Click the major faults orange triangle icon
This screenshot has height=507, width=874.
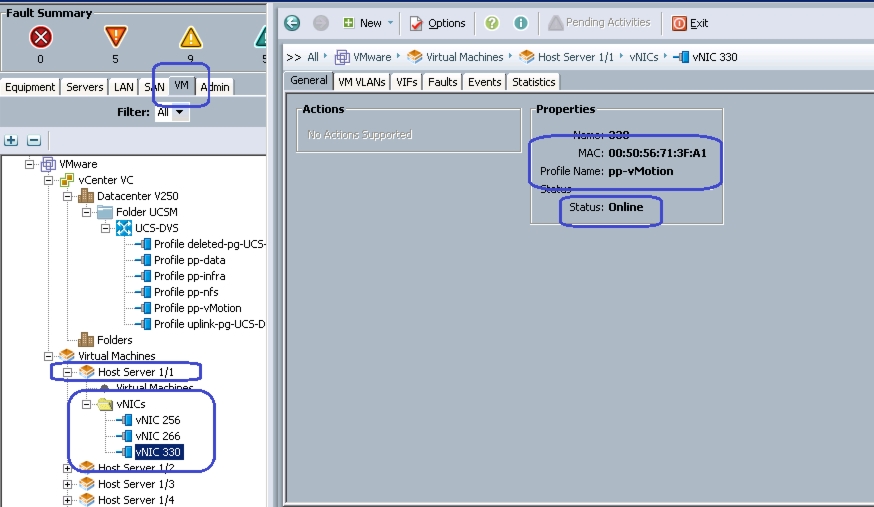coord(115,37)
